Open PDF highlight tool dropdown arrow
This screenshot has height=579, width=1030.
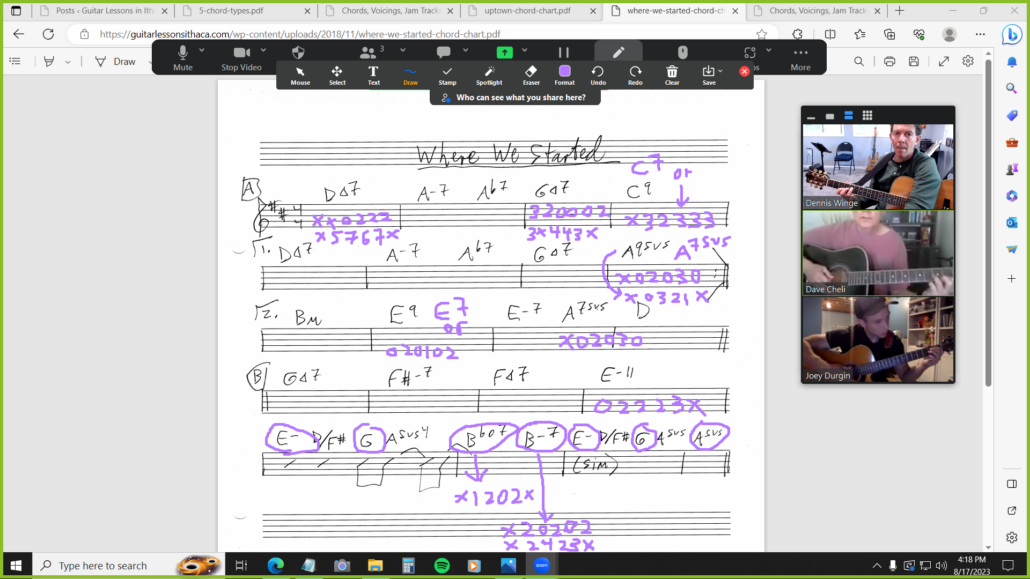click(x=67, y=61)
